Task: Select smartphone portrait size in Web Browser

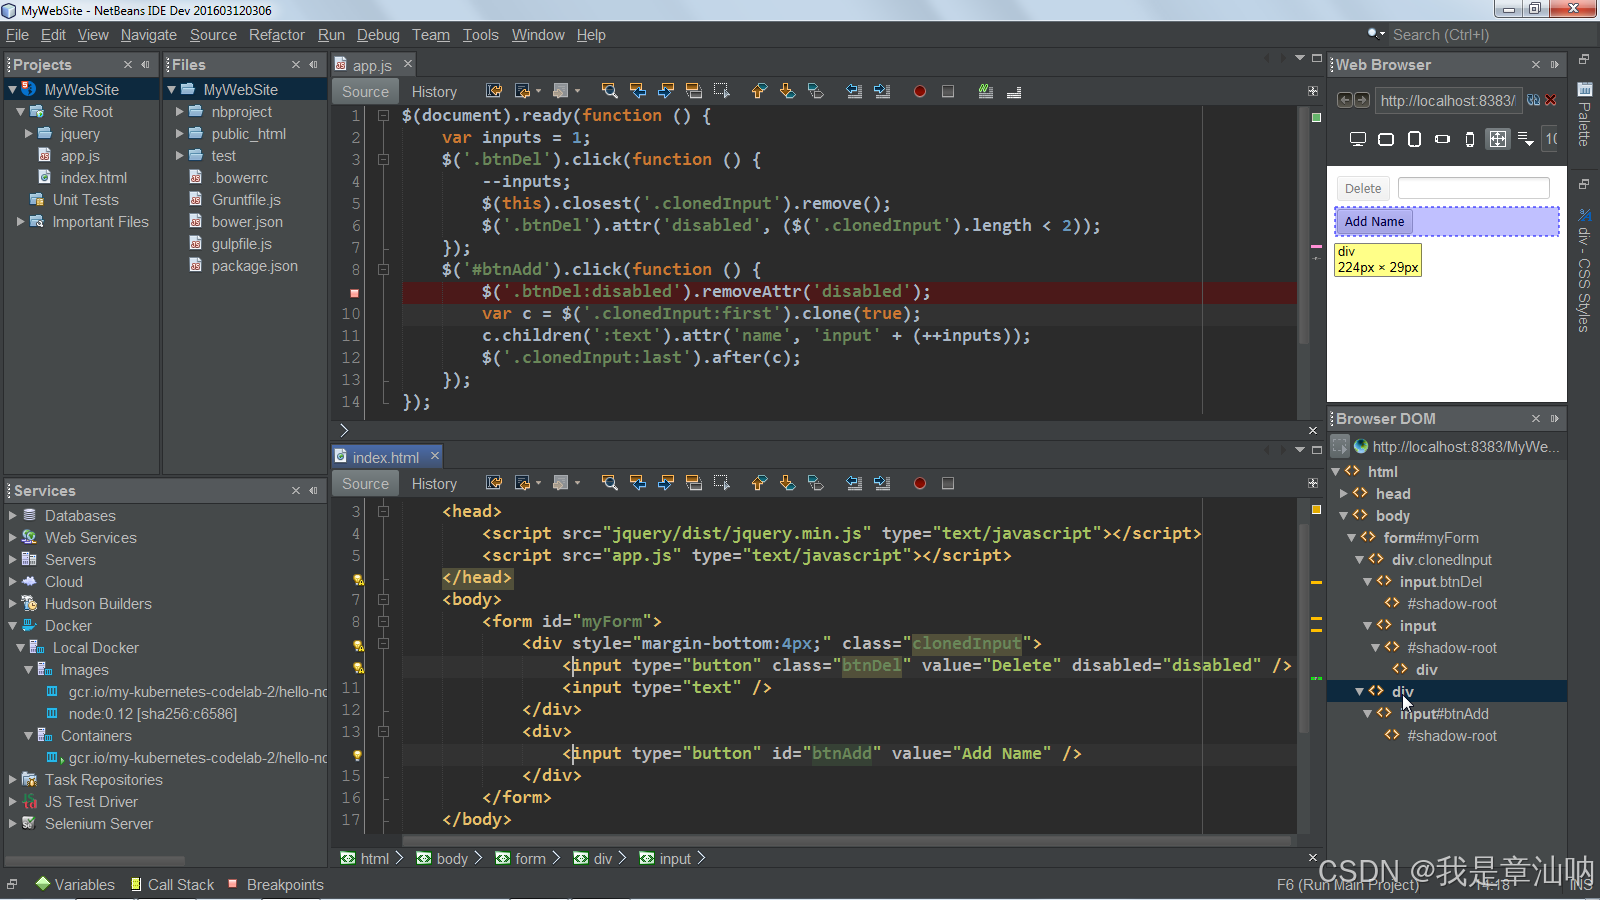Action: pyautogui.click(x=1469, y=139)
